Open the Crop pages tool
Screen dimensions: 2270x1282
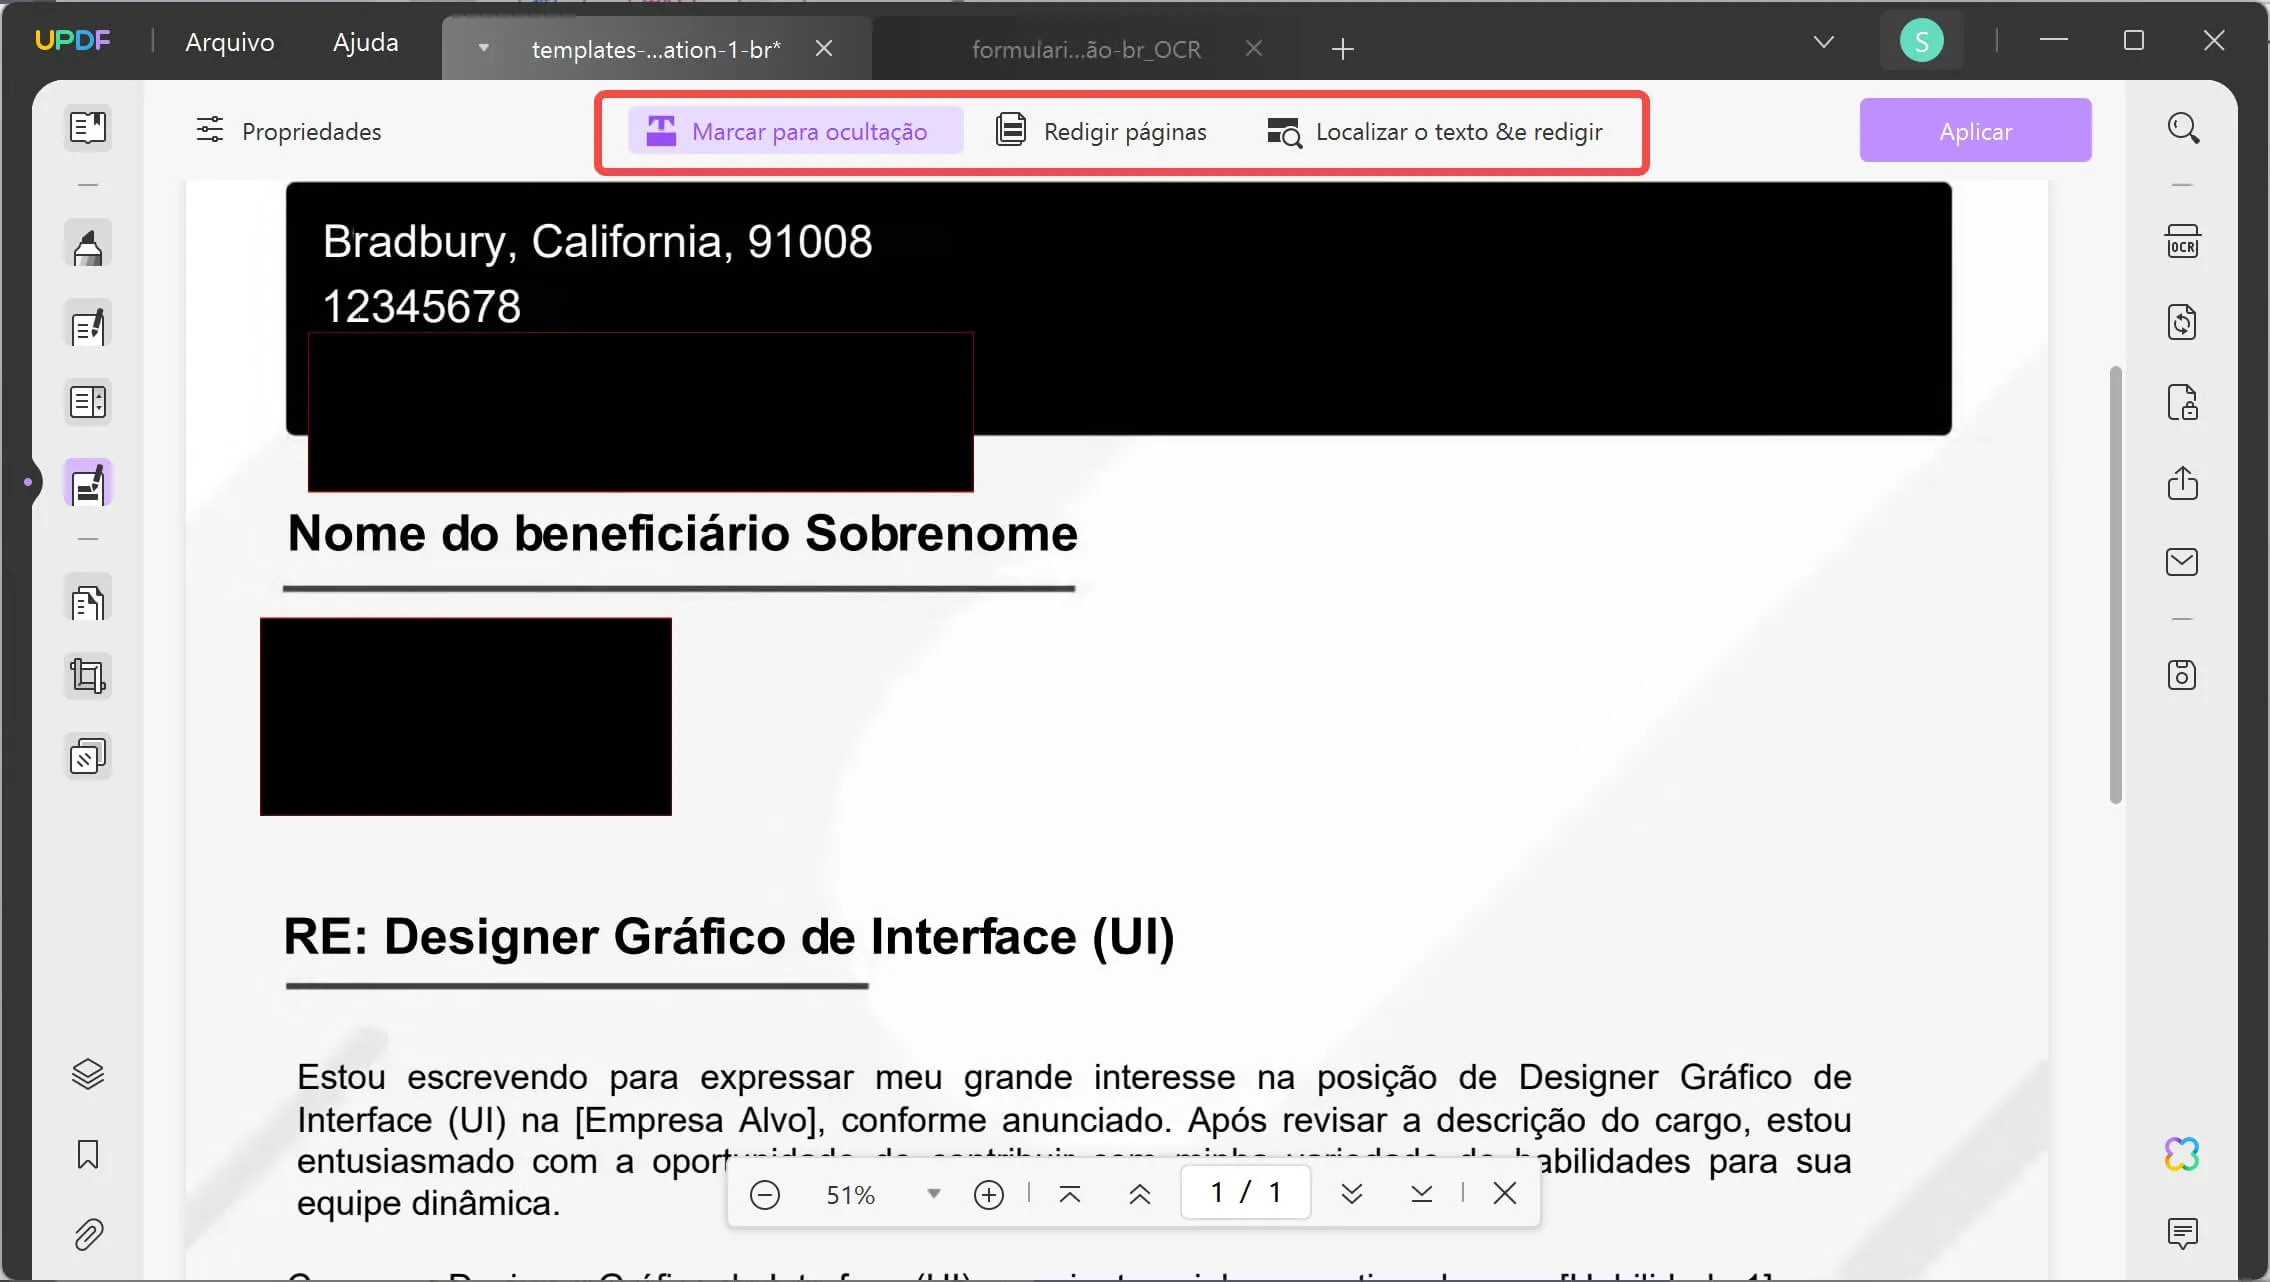88,675
